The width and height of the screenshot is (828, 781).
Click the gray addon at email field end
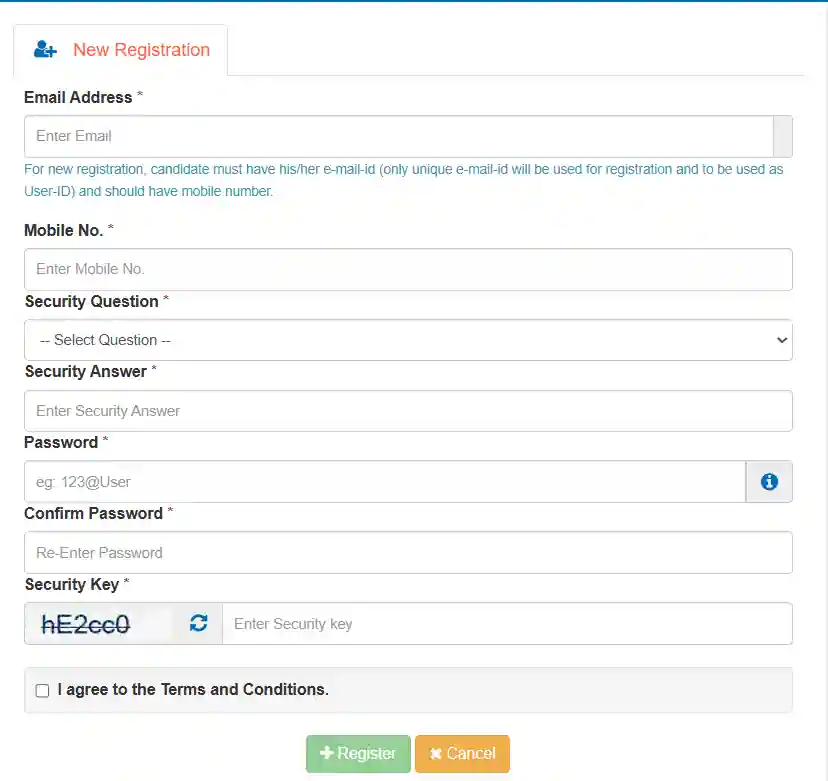click(x=783, y=136)
